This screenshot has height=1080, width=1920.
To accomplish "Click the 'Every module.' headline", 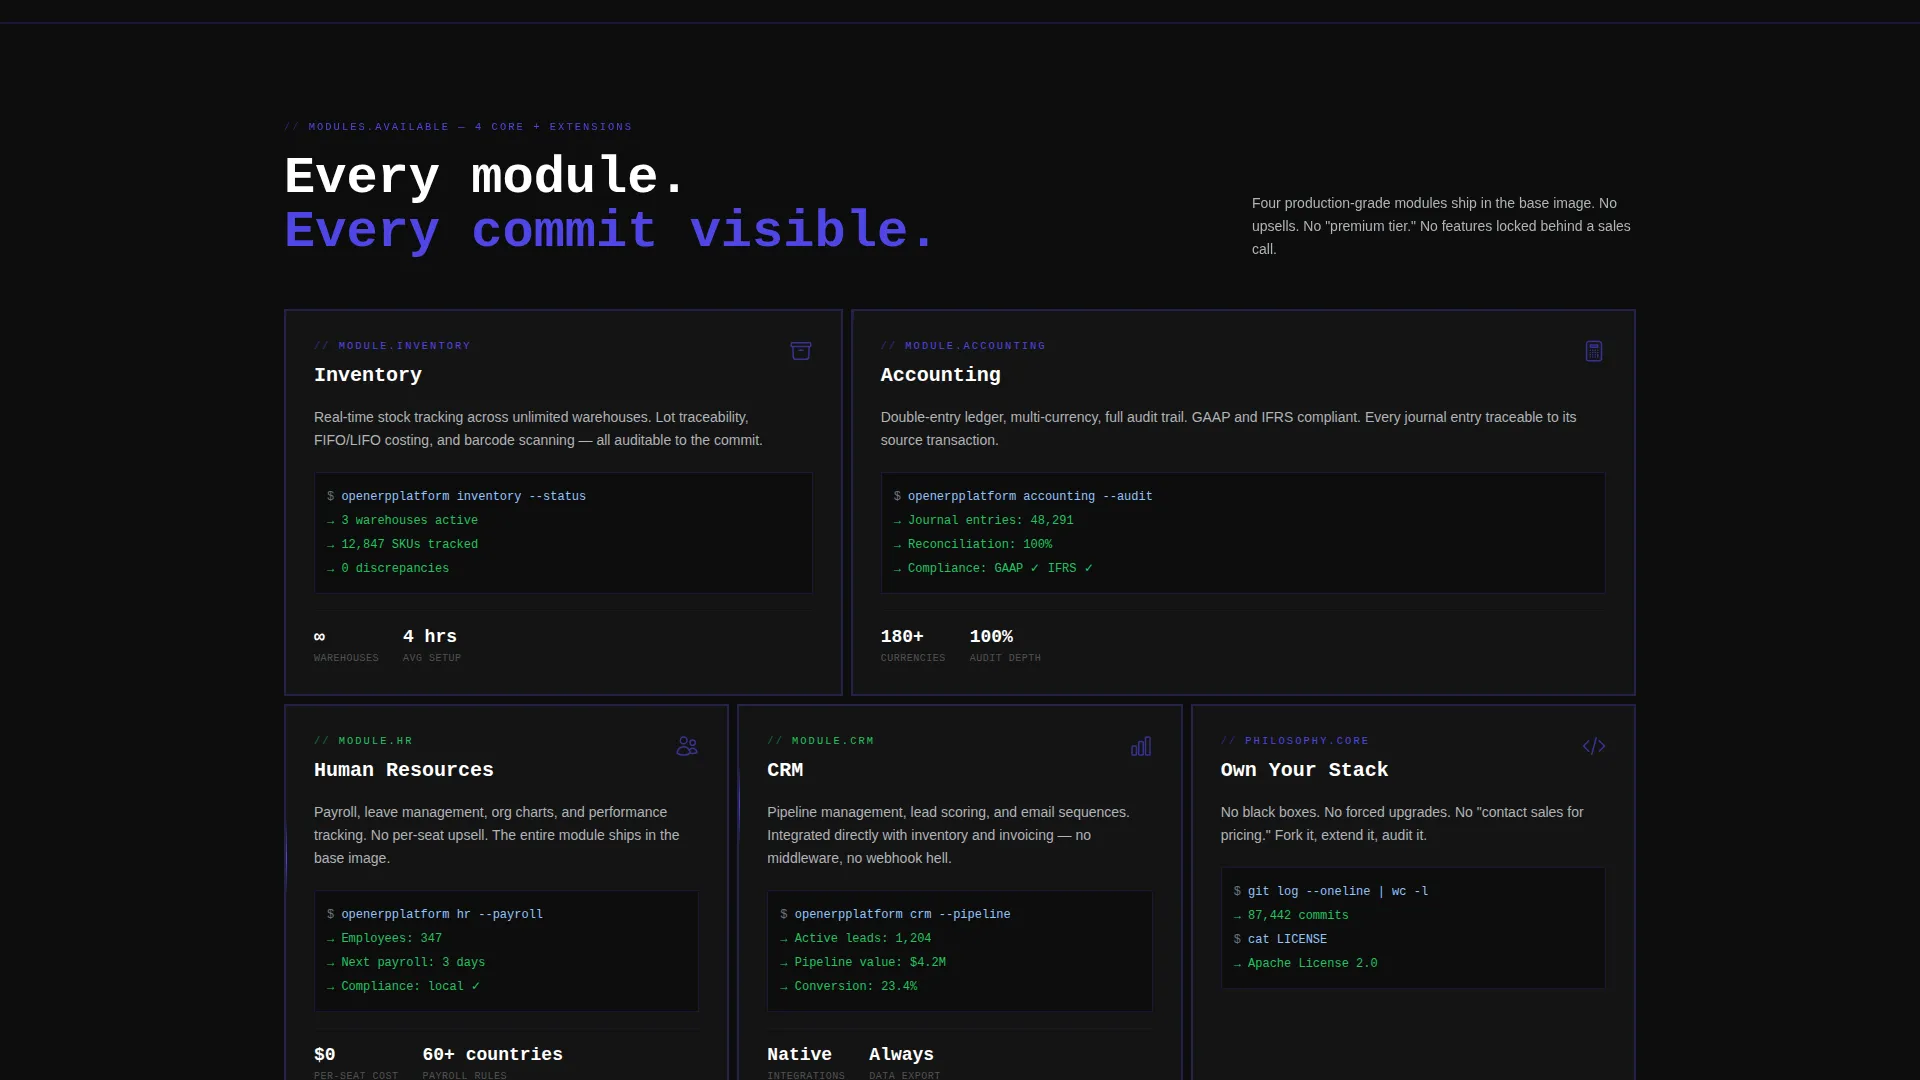I will (x=485, y=176).
